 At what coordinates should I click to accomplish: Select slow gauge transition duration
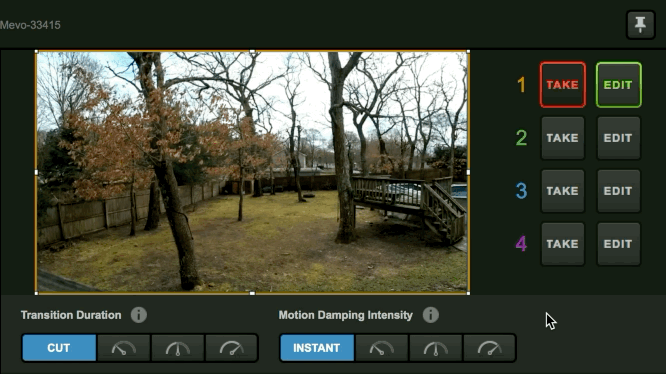pos(124,348)
